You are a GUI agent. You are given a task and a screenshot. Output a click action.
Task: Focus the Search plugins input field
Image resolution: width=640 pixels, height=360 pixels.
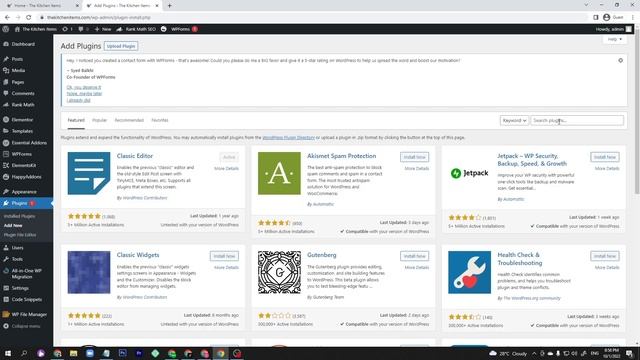577,120
